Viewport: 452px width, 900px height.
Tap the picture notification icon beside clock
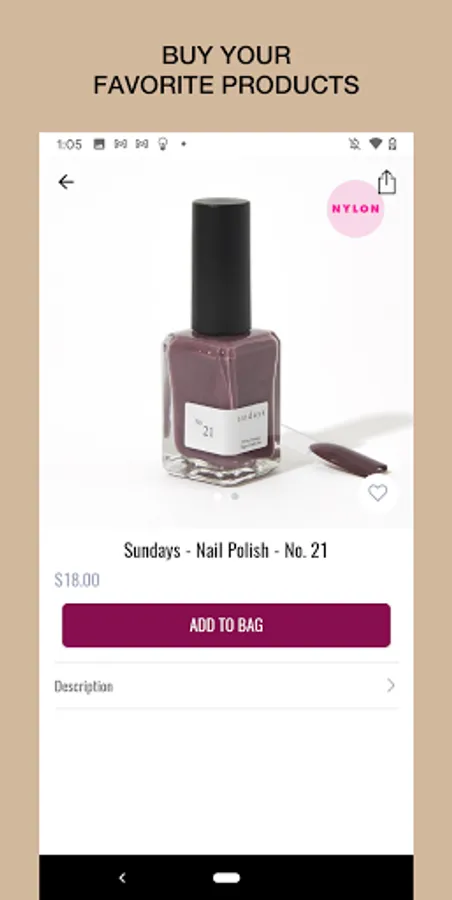click(99, 144)
